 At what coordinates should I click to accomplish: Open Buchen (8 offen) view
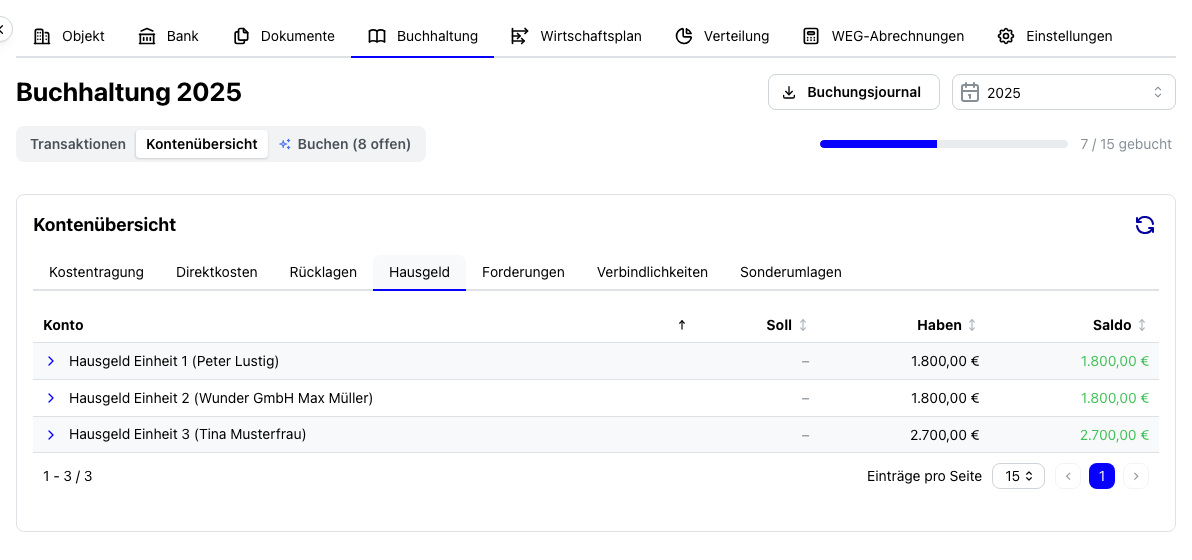(x=345, y=144)
